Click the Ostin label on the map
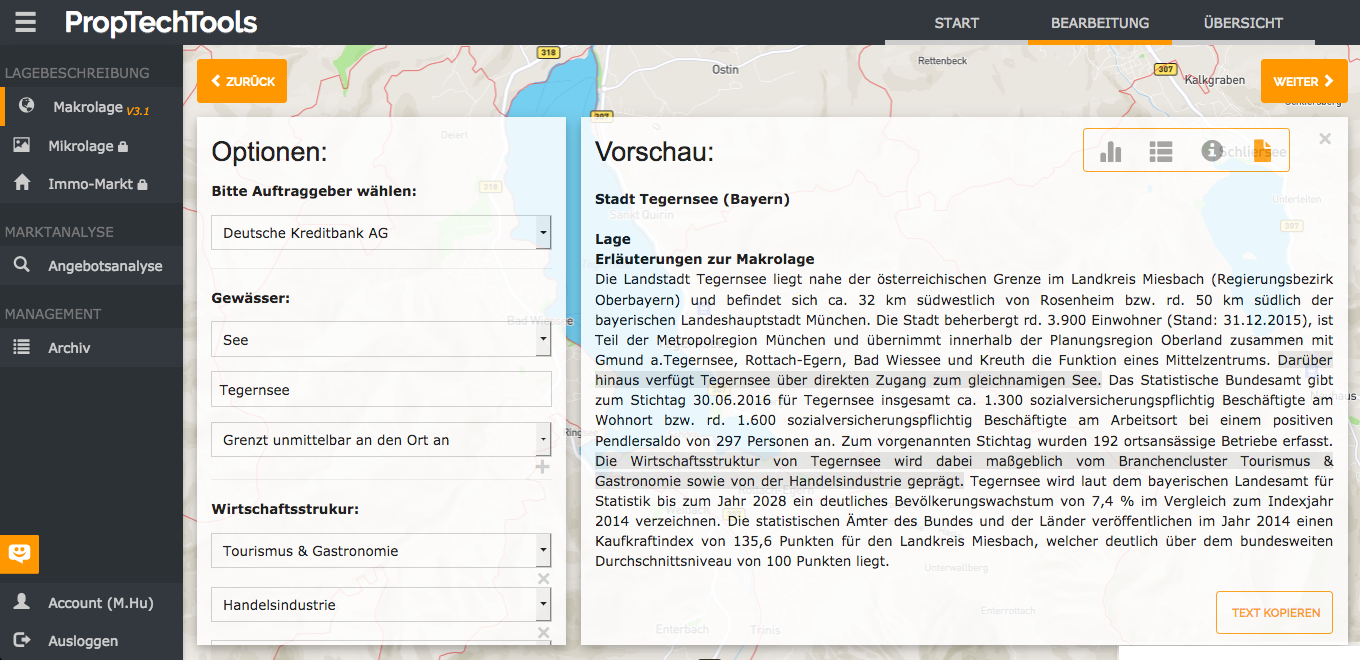The height and width of the screenshot is (660, 1360). coord(725,70)
